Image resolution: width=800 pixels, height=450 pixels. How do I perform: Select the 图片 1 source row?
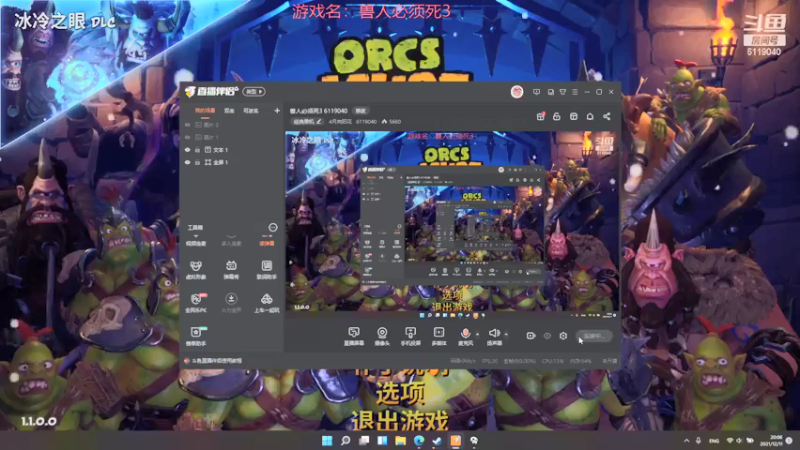click(232, 137)
